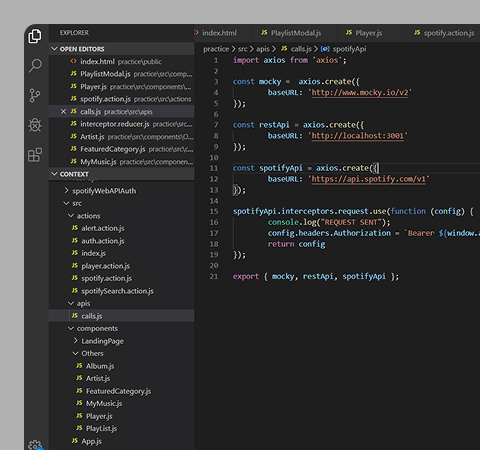
Task: Open the Explorer view icon
Action: pyautogui.click(x=35, y=36)
